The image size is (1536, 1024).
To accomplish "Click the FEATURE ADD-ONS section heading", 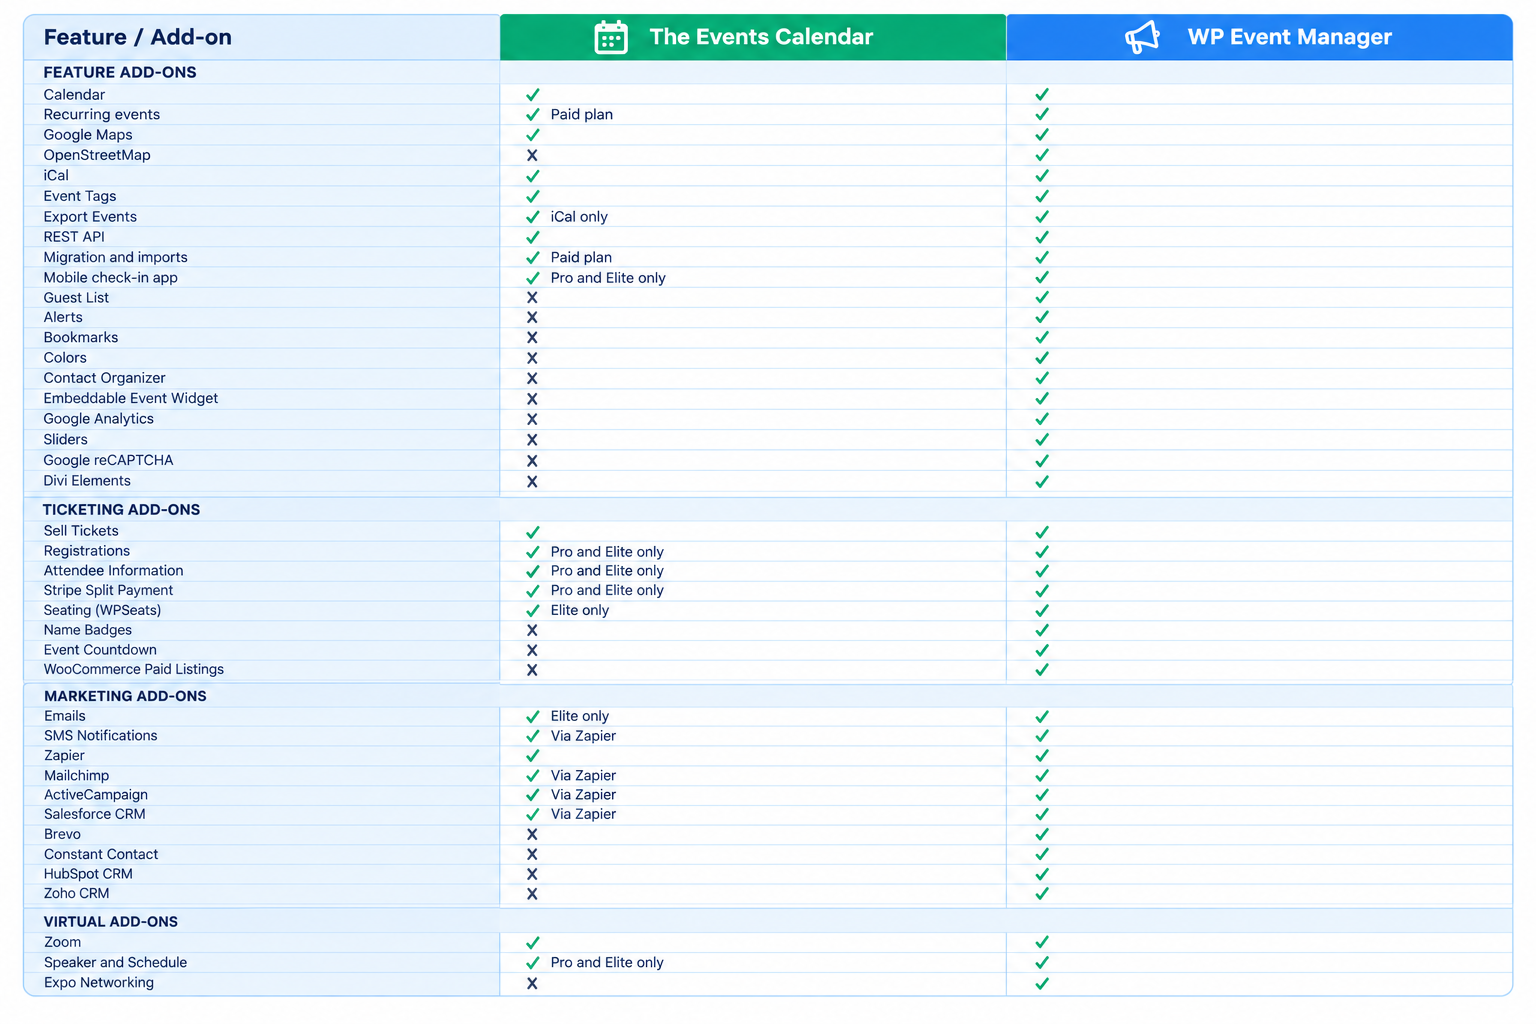I will point(120,72).
